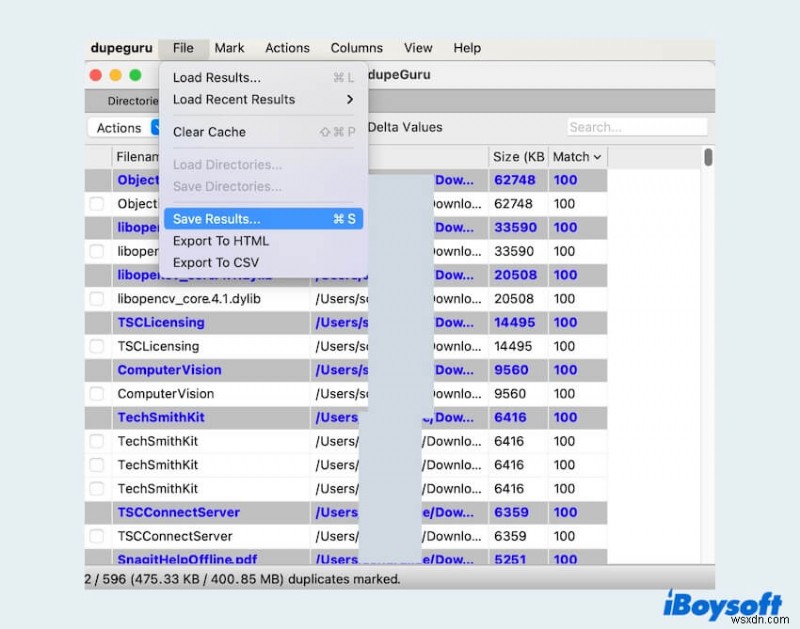
Task: Click bold size value 33590
Action: coord(515,228)
